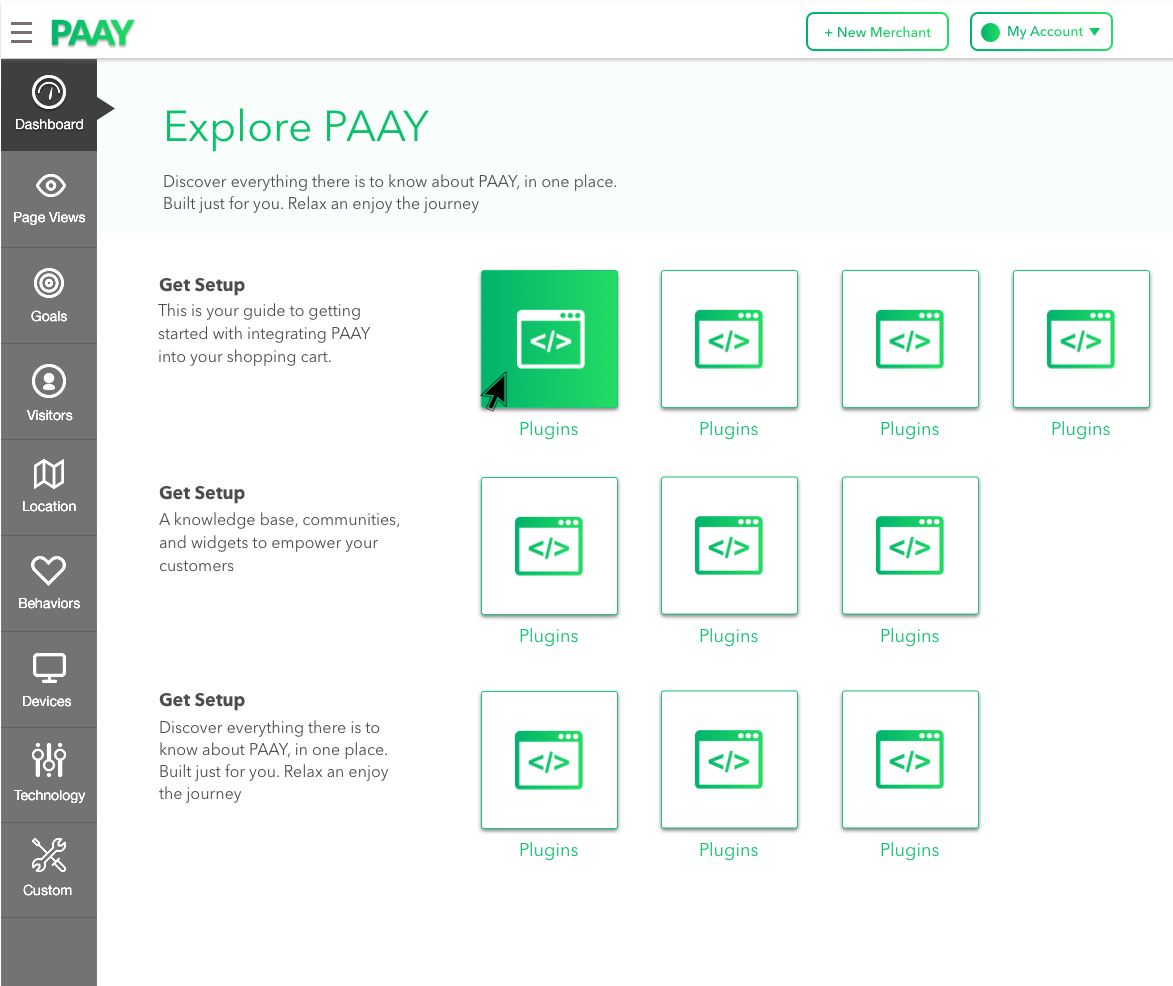
Task: Open the Custom tools section
Action: [x=49, y=870]
